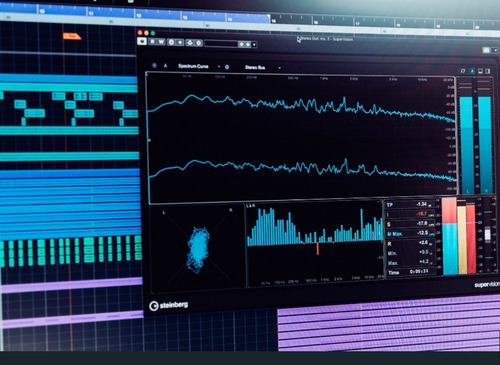This screenshot has width=500, height=365.
Task: Open the Spectrum Curve module selector
Action: (193, 66)
